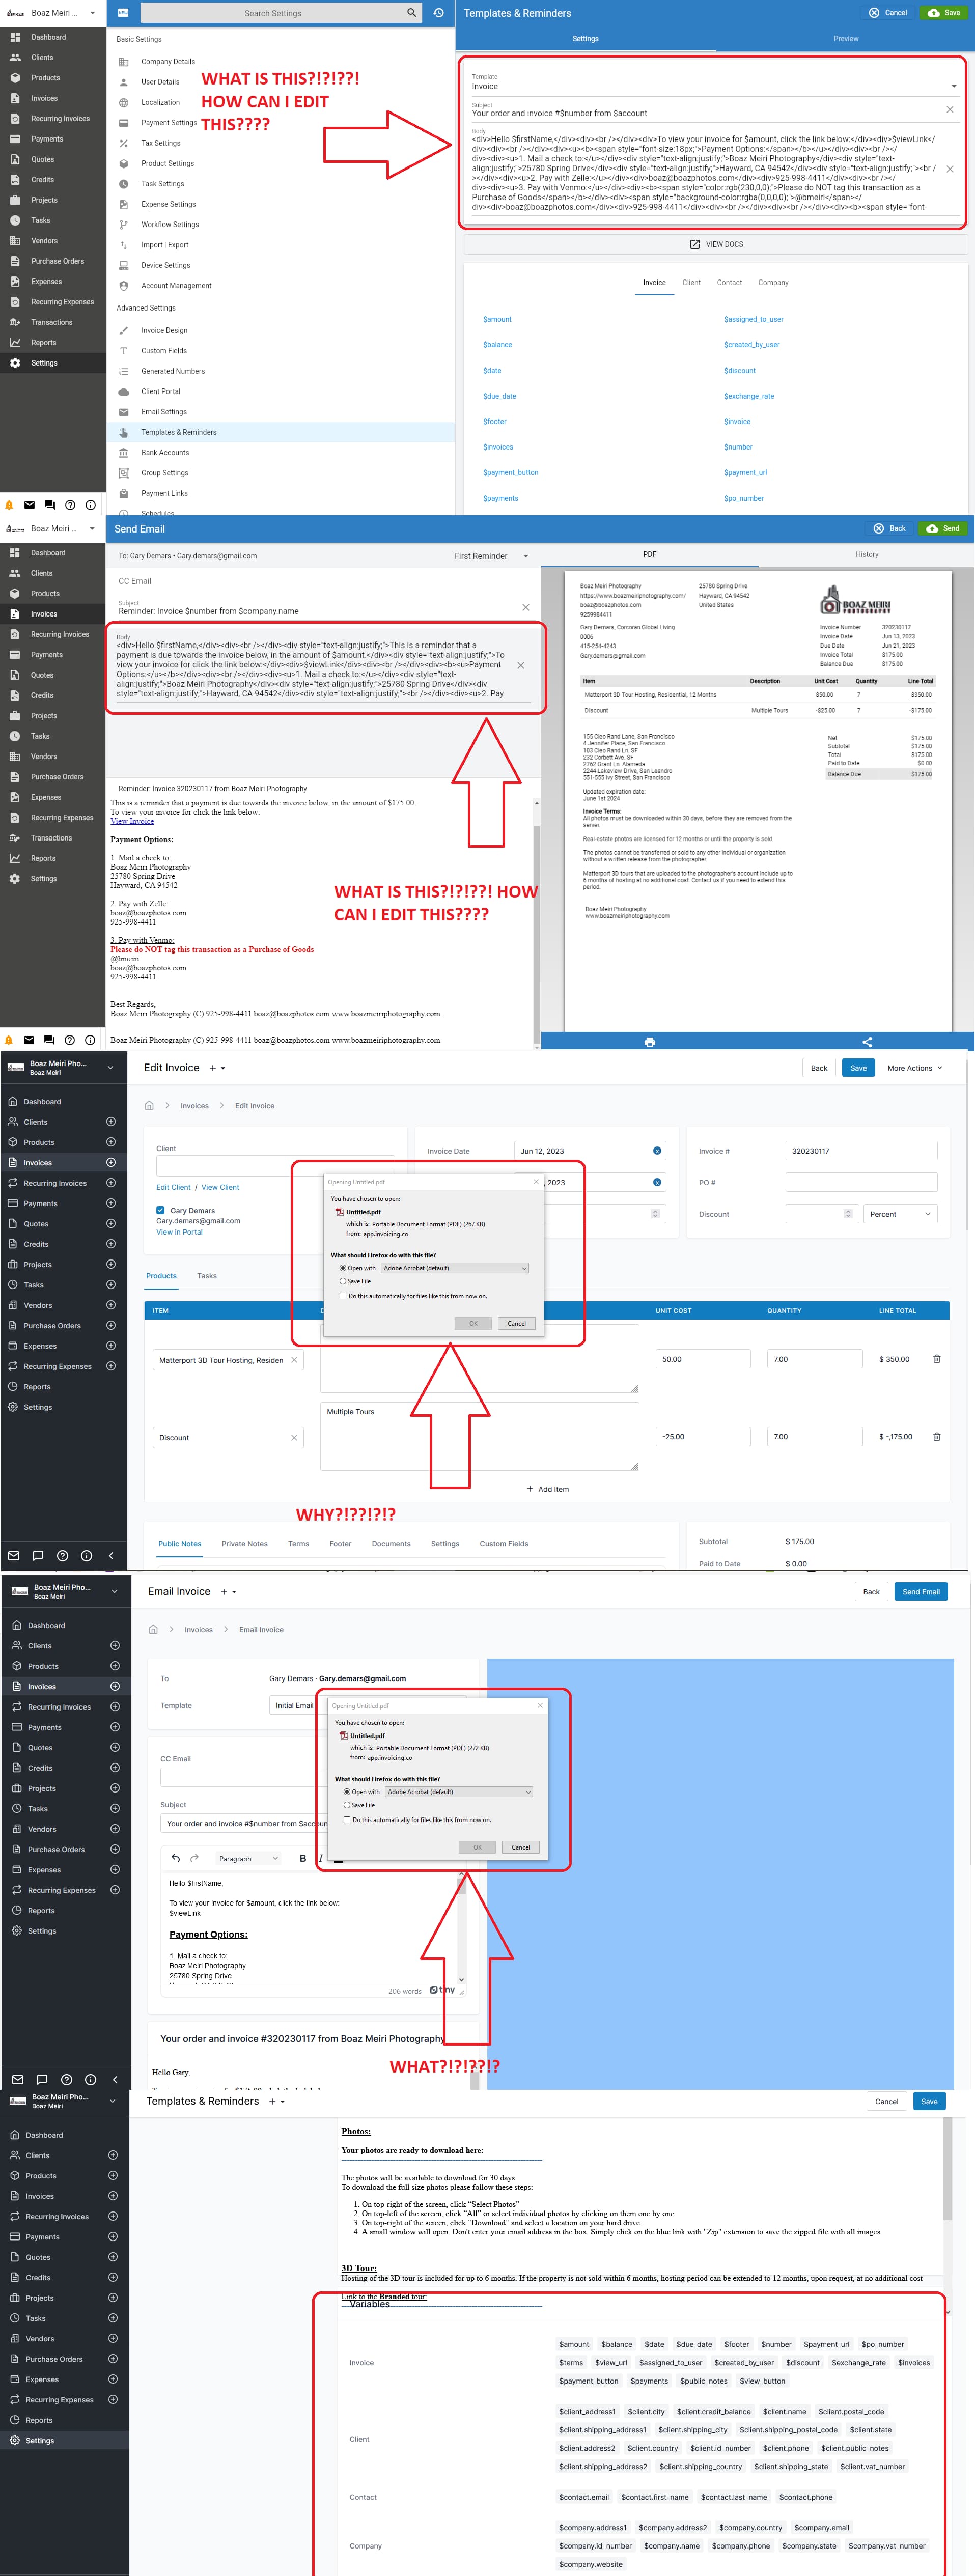Viewport: 975px width, 2576px height.
Task: Clear the Matterport 3D Tour Hosting item field
Action: pos(294,1360)
